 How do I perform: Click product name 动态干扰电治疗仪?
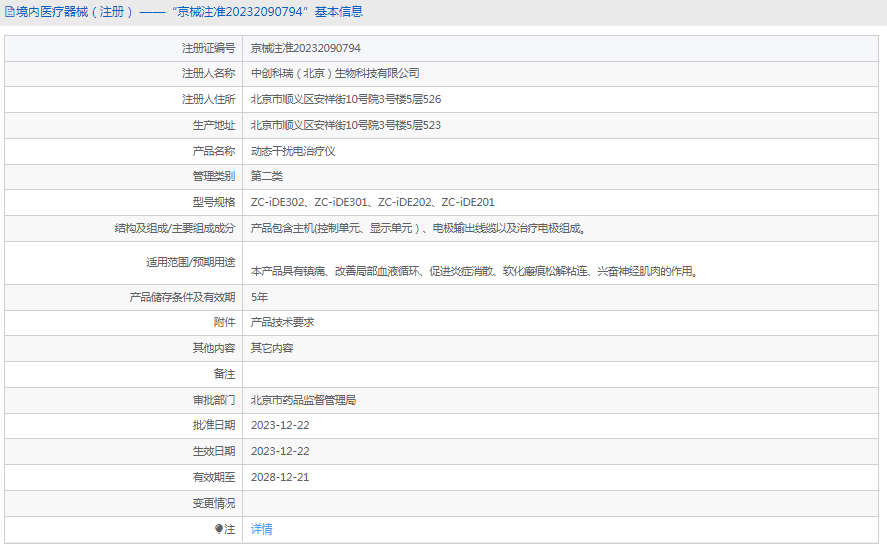[x=293, y=151]
